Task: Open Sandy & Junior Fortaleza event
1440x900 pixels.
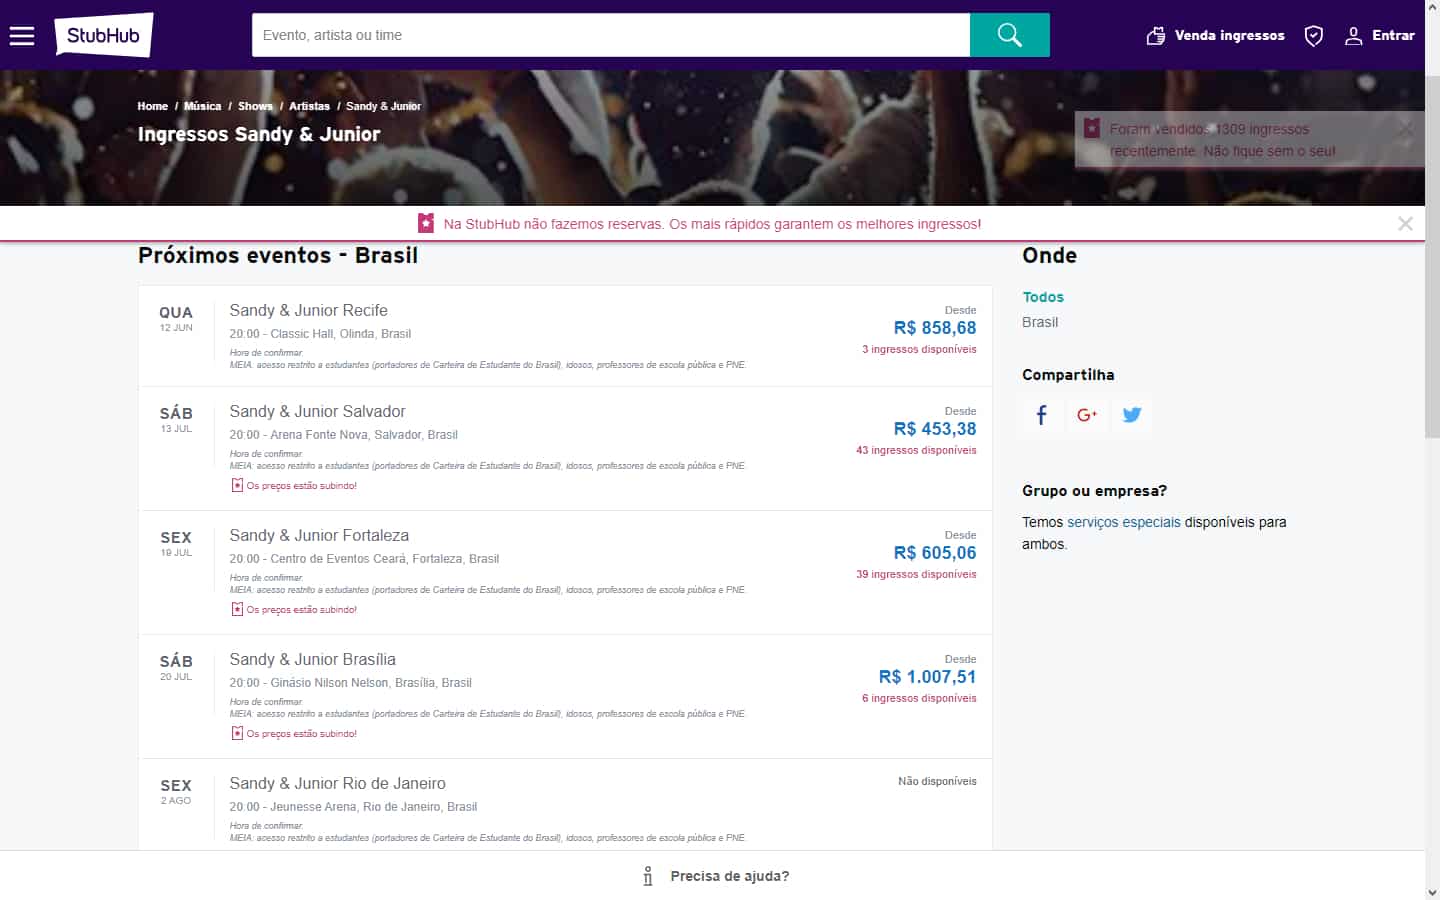Action: (x=319, y=535)
